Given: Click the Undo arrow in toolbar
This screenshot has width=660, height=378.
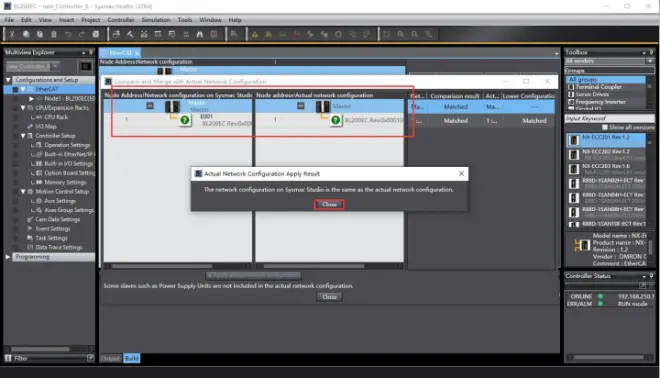Looking at the screenshot, I should (68, 35).
